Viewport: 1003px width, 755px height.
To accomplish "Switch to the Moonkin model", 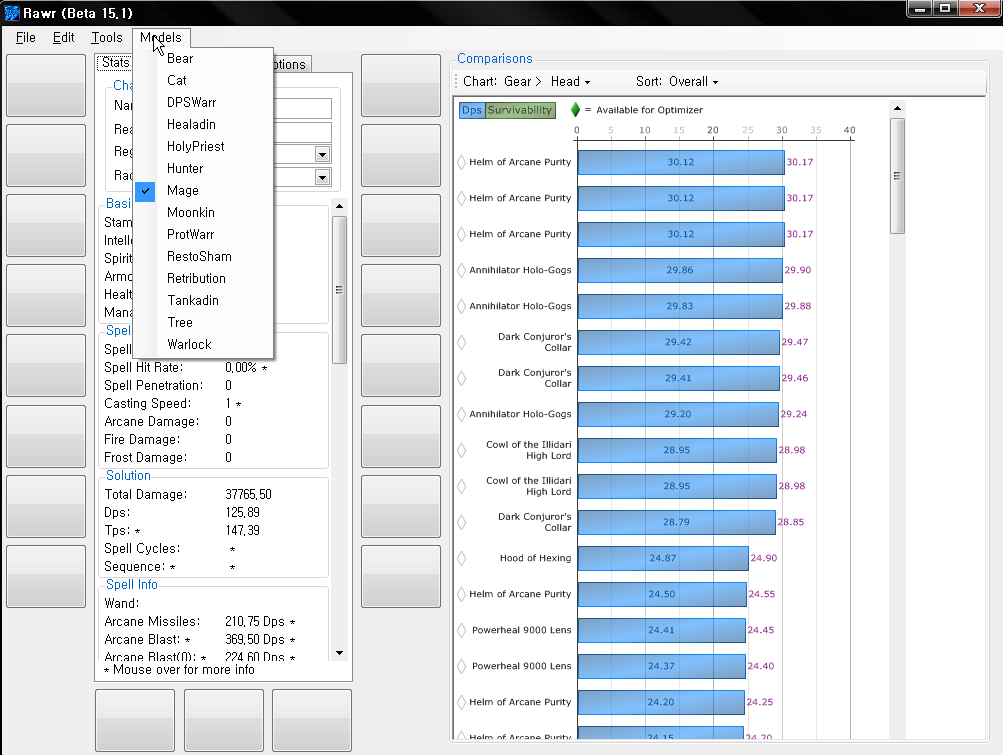I will [203, 212].
